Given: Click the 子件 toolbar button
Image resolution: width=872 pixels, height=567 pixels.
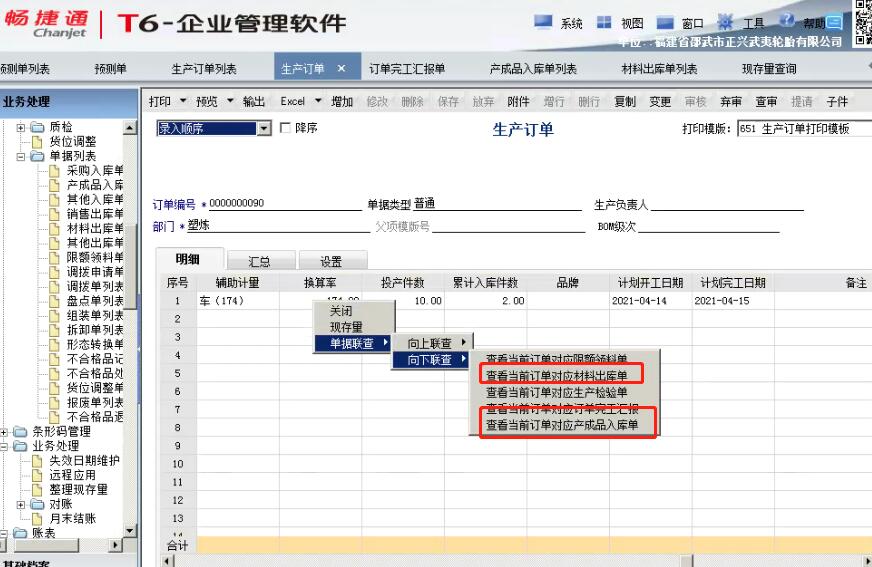Looking at the screenshot, I should coord(837,101).
